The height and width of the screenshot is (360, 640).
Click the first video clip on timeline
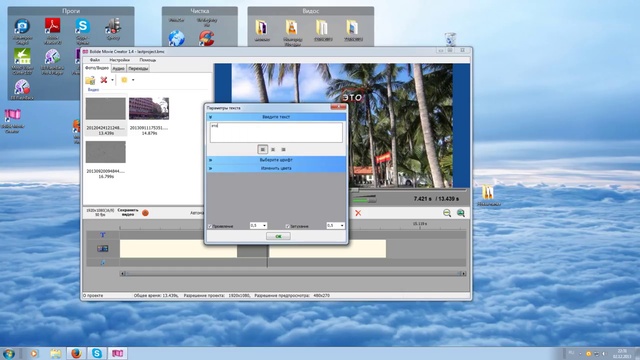pos(178,249)
